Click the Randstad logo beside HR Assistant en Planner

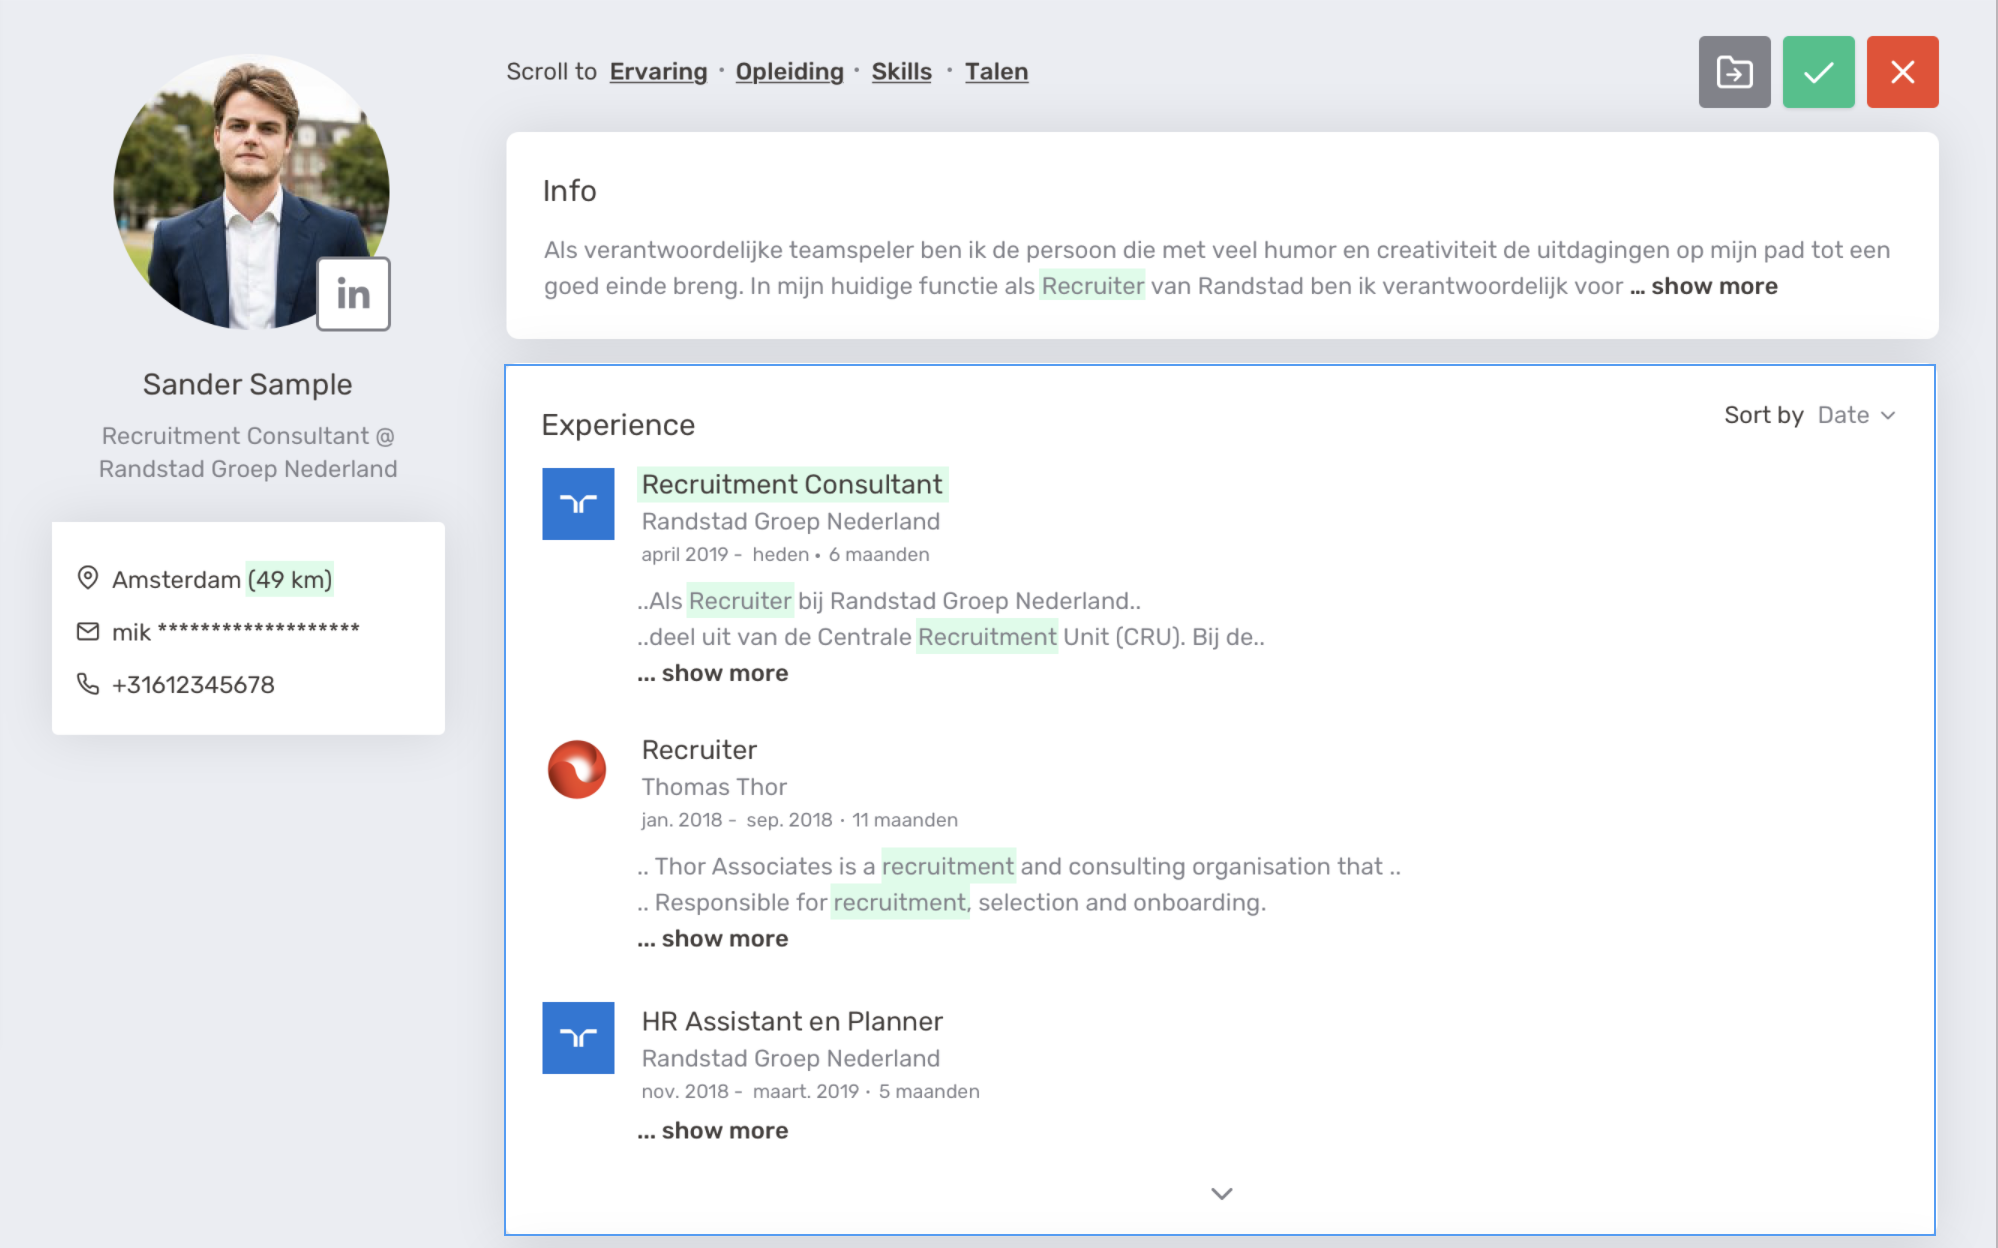pos(578,1038)
